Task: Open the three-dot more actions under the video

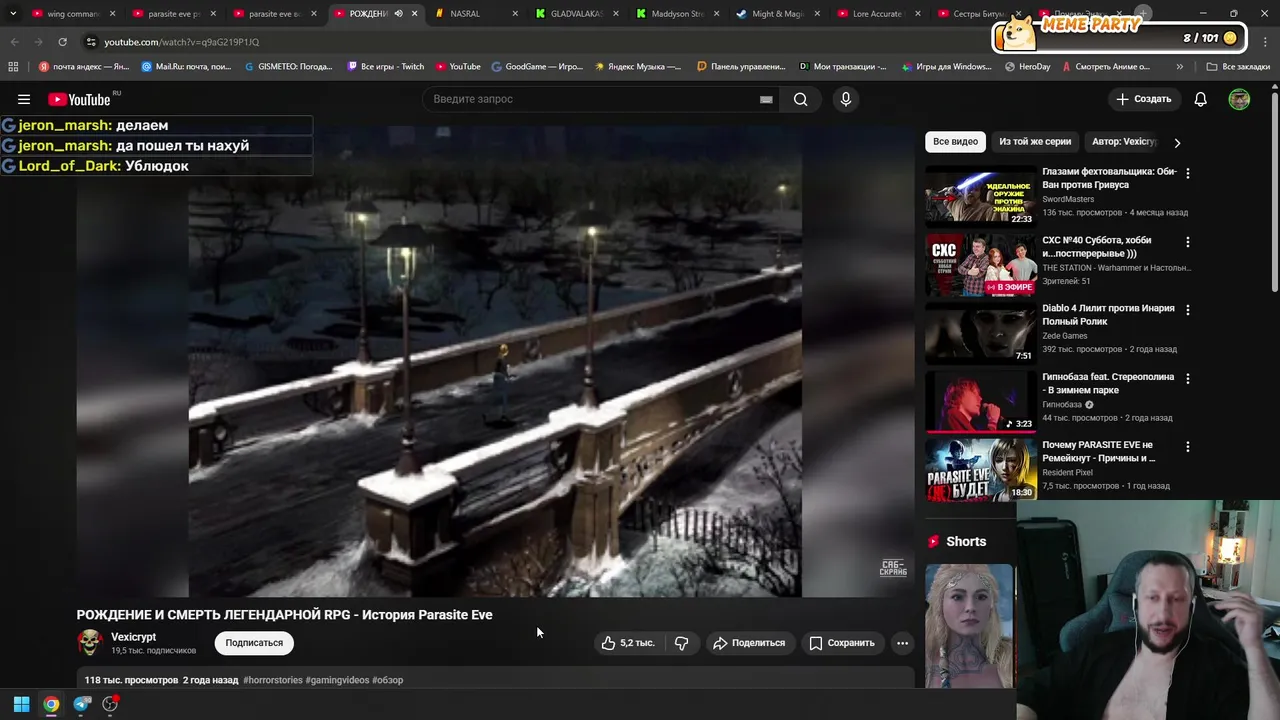Action: [x=902, y=643]
